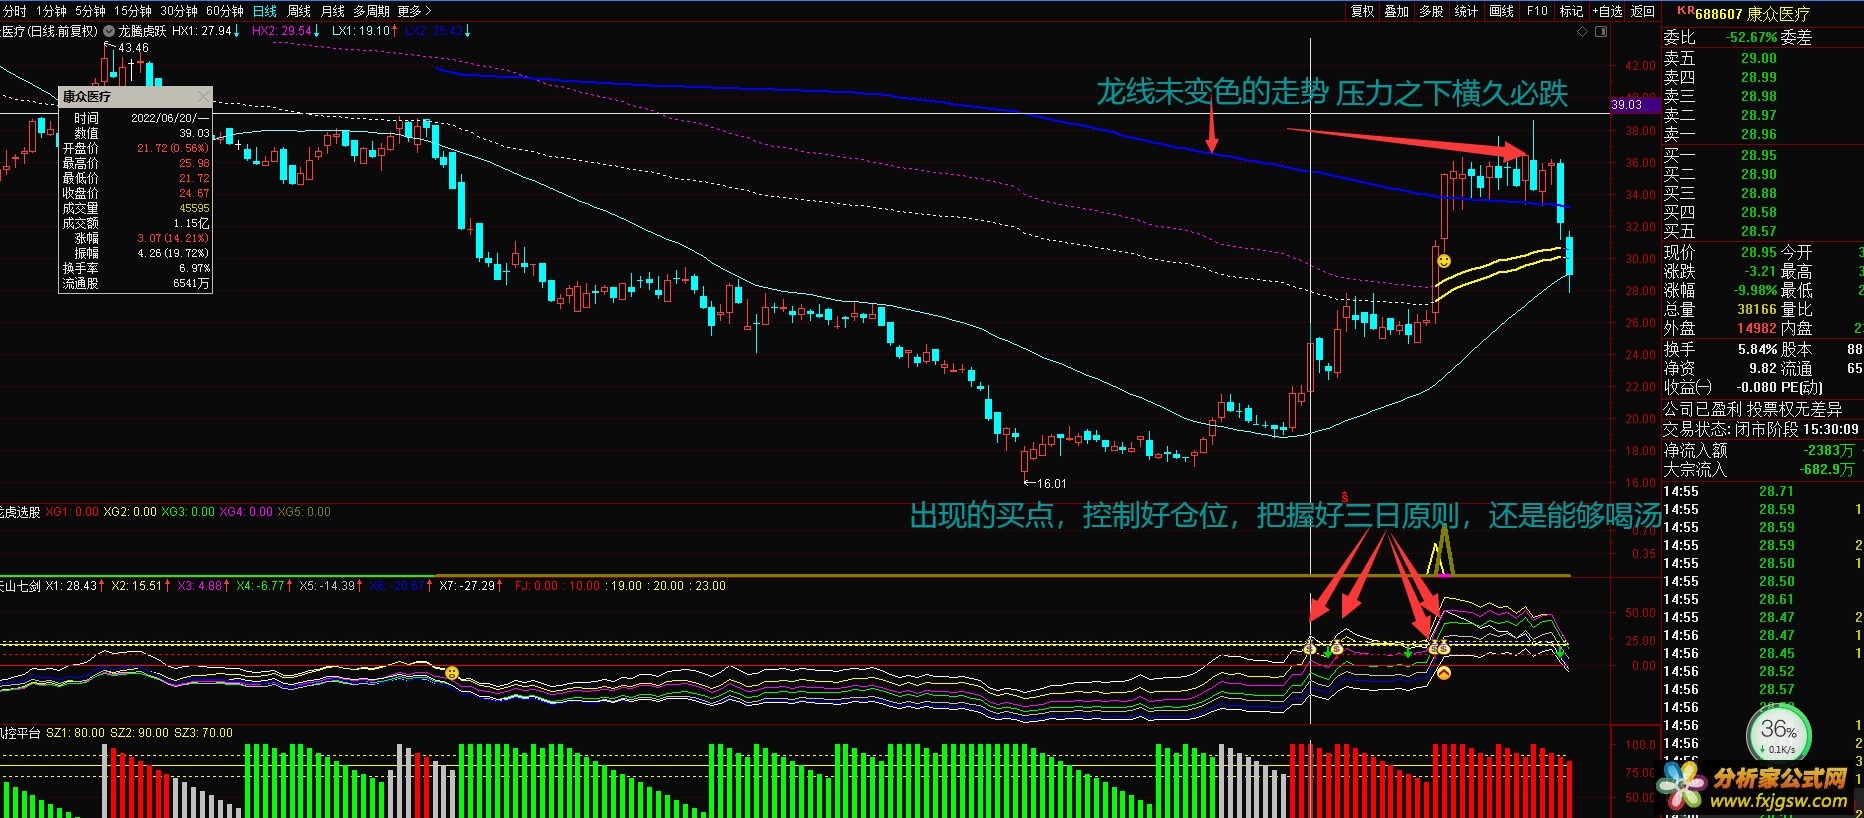The image size is (1864, 818).
Task: Click the 委比 -52.67% value
Action: pos(1751,37)
